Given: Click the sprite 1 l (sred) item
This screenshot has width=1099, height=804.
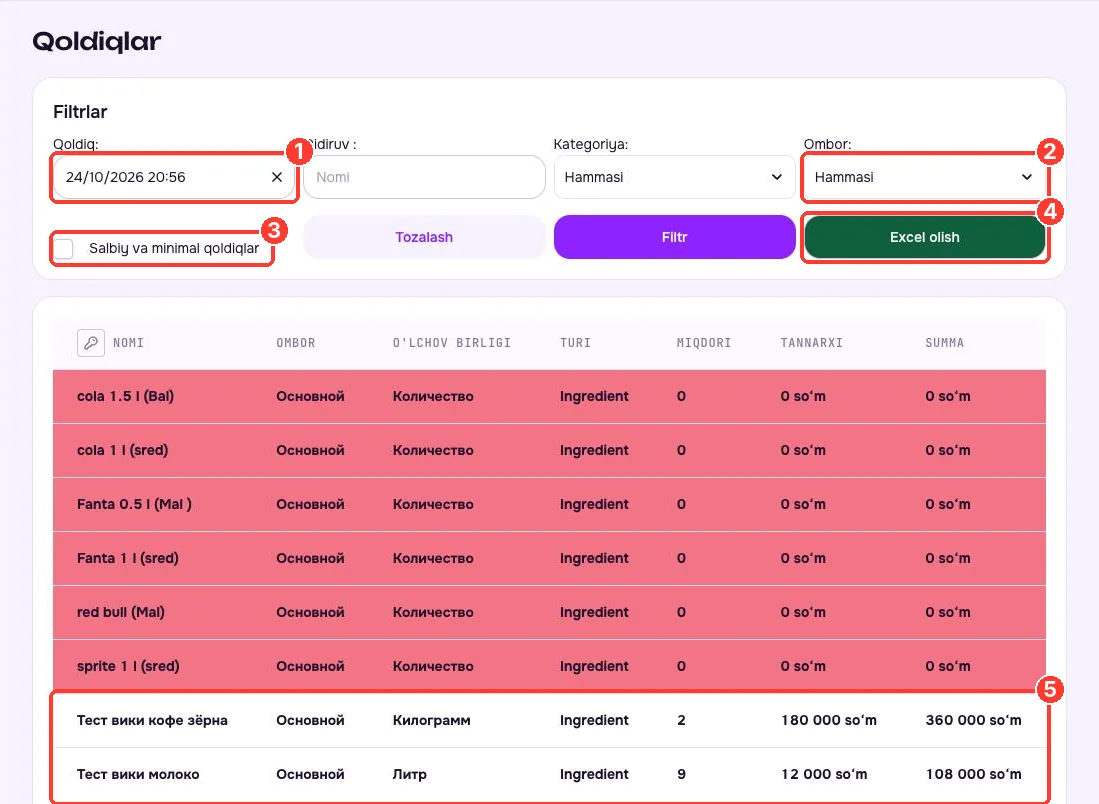Looking at the screenshot, I should [128, 666].
